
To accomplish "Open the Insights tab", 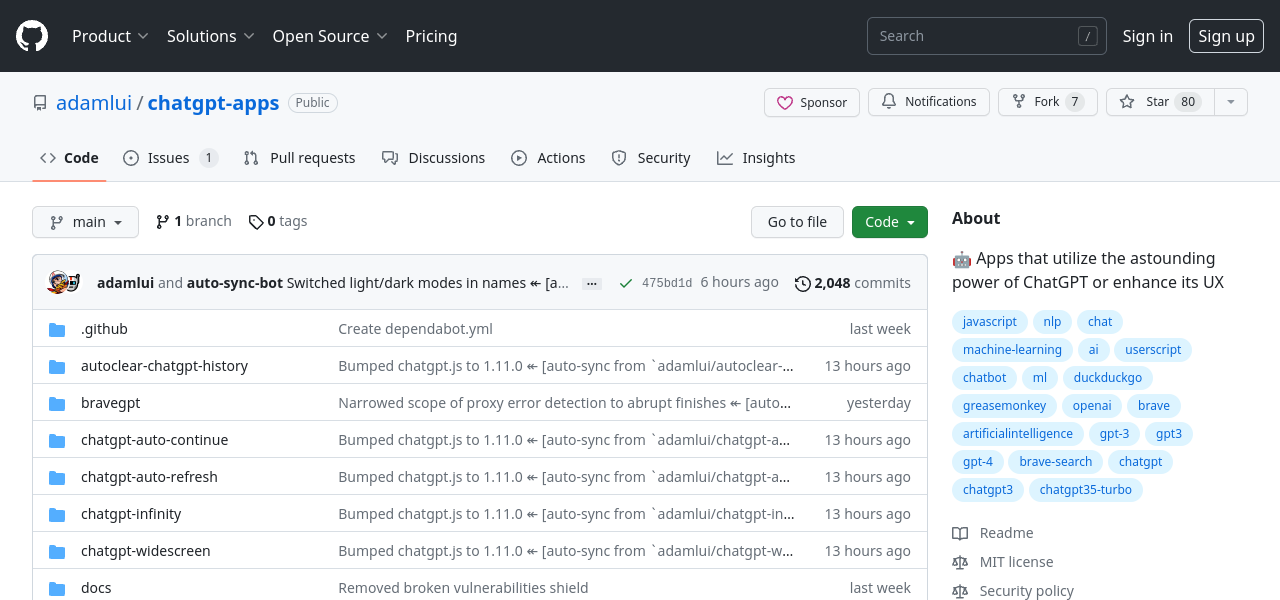I will (756, 158).
